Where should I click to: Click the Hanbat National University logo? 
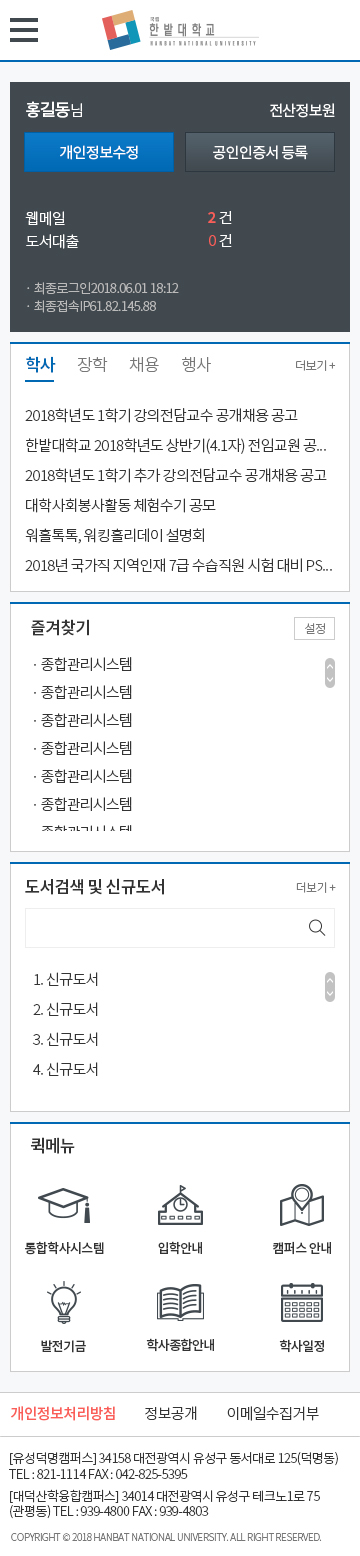click(x=180, y=30)
